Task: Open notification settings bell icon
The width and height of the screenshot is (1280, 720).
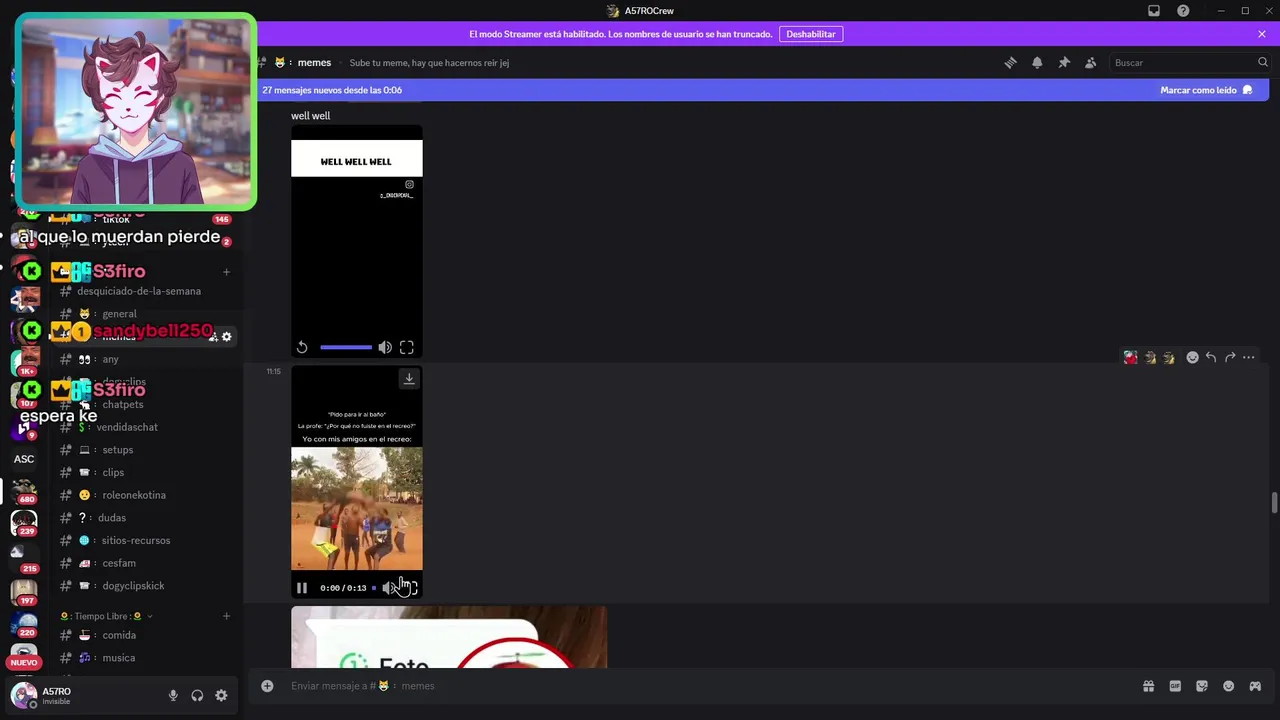Action: coord(1037,62)
